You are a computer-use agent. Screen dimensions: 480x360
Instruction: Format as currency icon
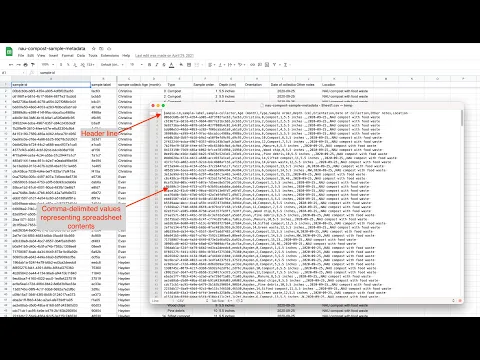[x=61, y=65]
